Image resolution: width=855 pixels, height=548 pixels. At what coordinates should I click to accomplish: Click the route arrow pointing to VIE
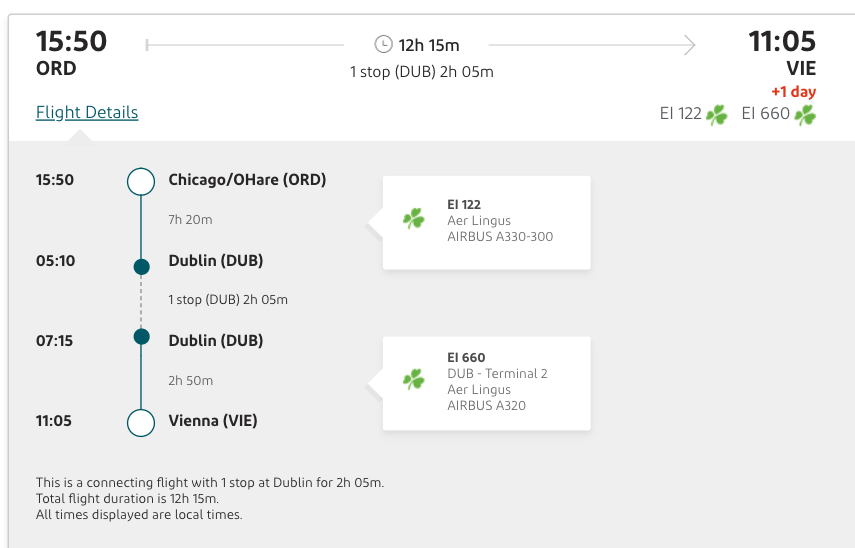[x=689, y=44]
